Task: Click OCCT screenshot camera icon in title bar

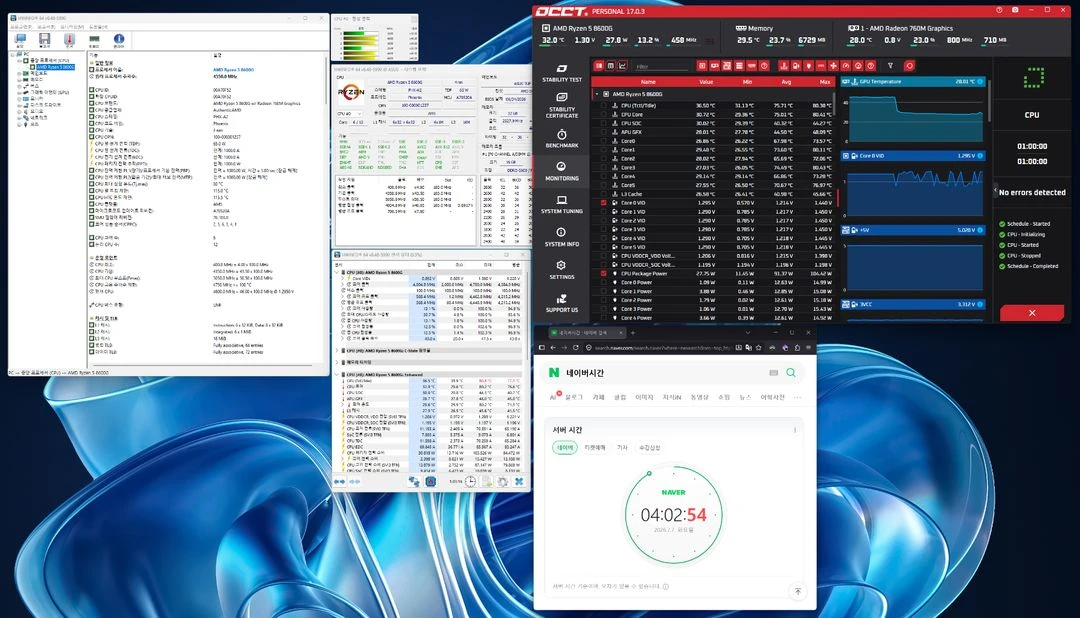Action: [x=1015, y=10]
